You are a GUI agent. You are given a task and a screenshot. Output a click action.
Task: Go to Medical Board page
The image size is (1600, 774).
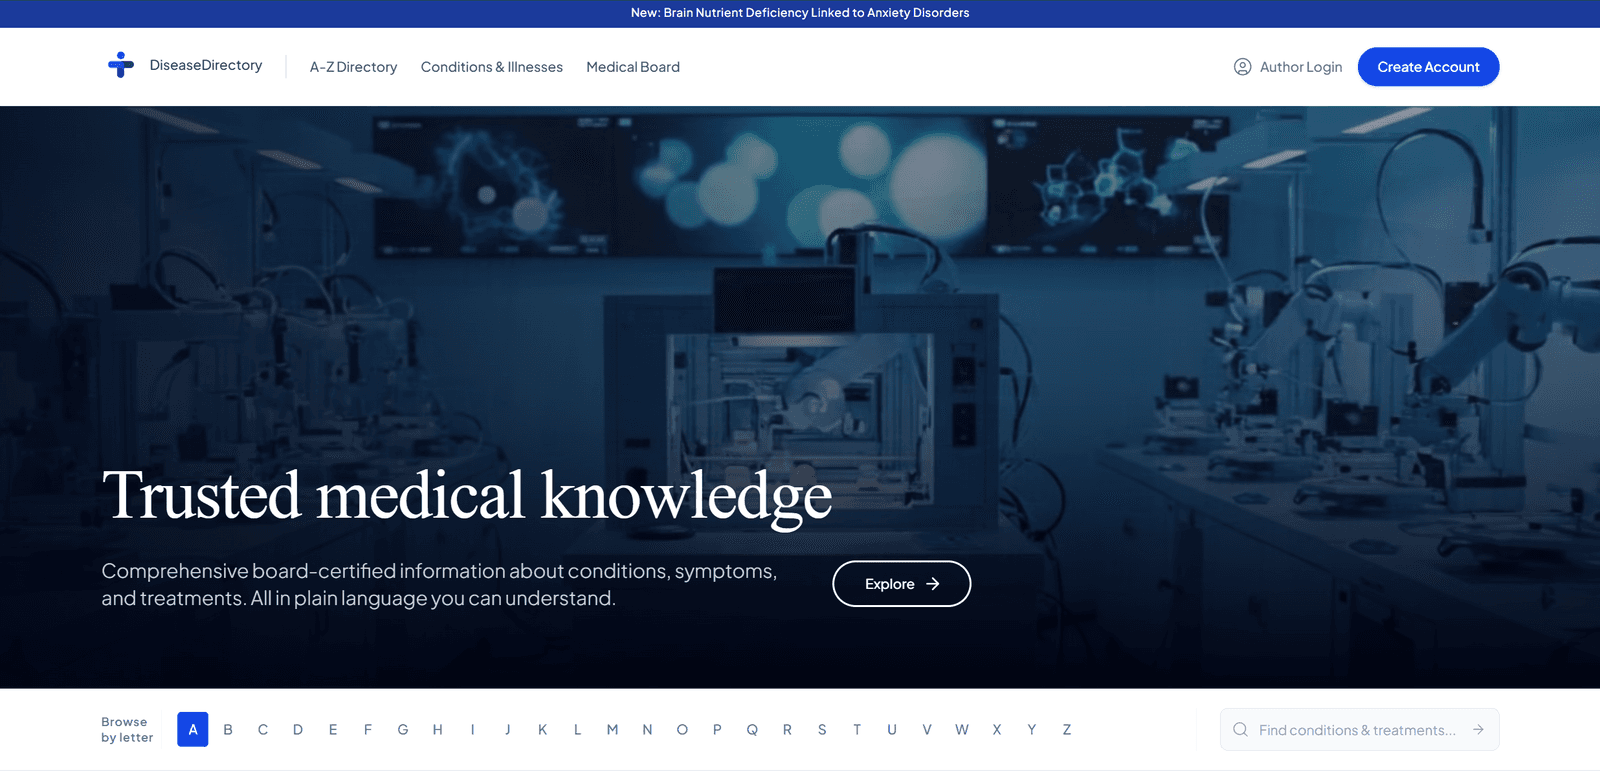click(633, 67)
